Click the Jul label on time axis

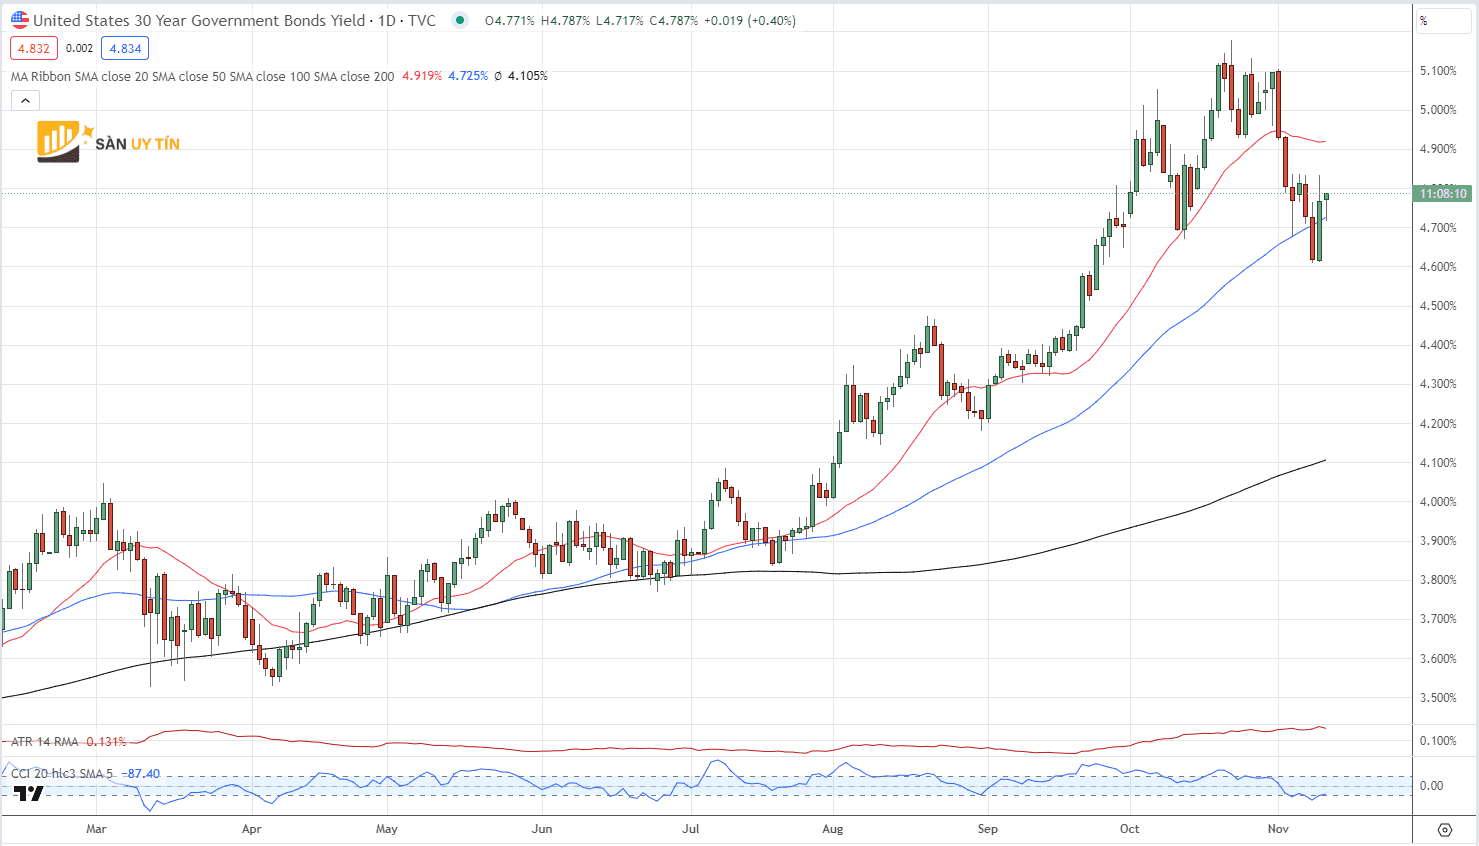(690, 829)
